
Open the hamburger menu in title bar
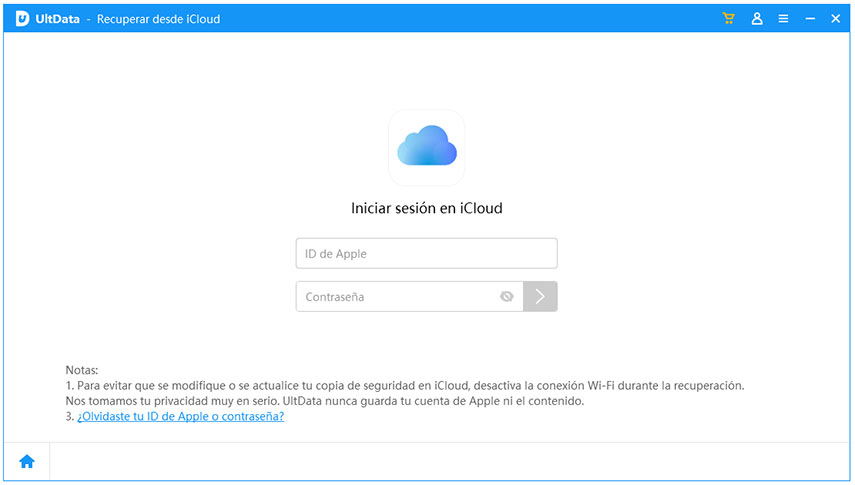[x=784, y=19]
